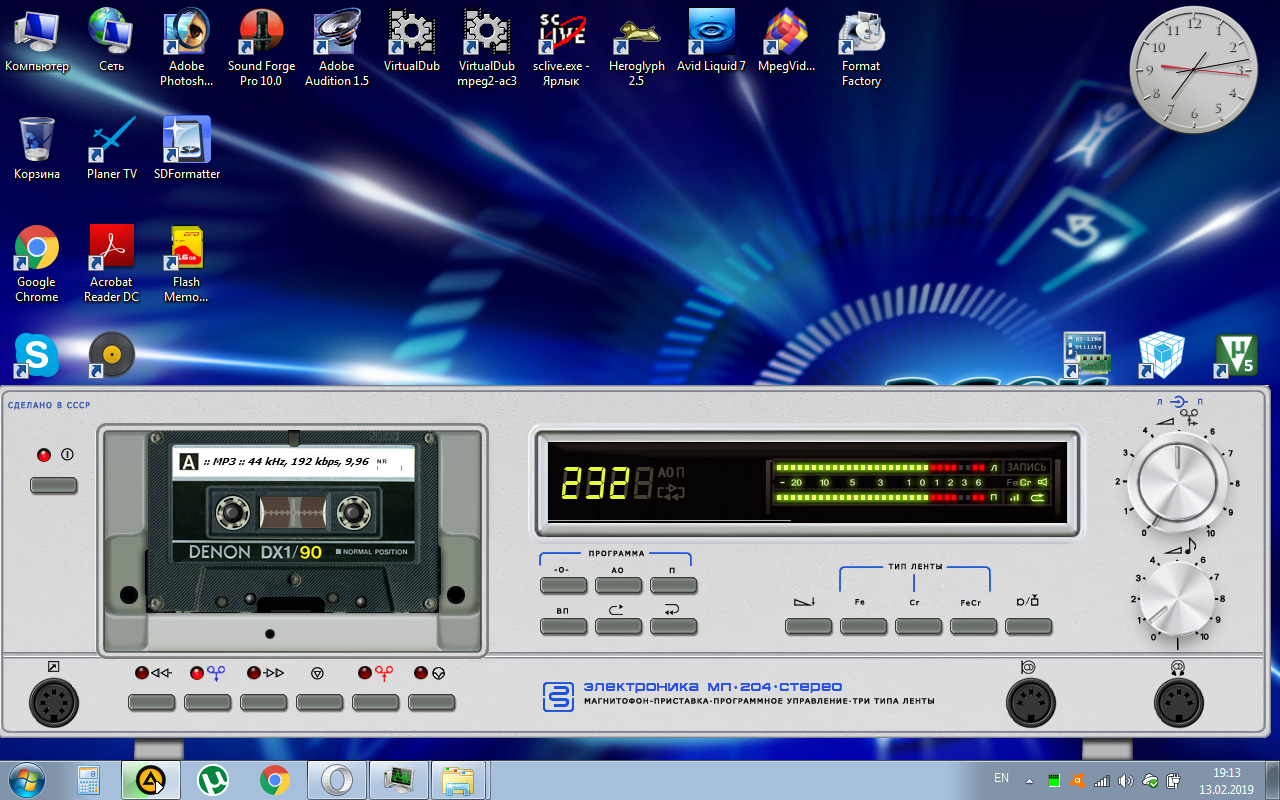The image size is (1280, 800).
Task: Click the button under the blue play symbol
Action: [208, 703]
